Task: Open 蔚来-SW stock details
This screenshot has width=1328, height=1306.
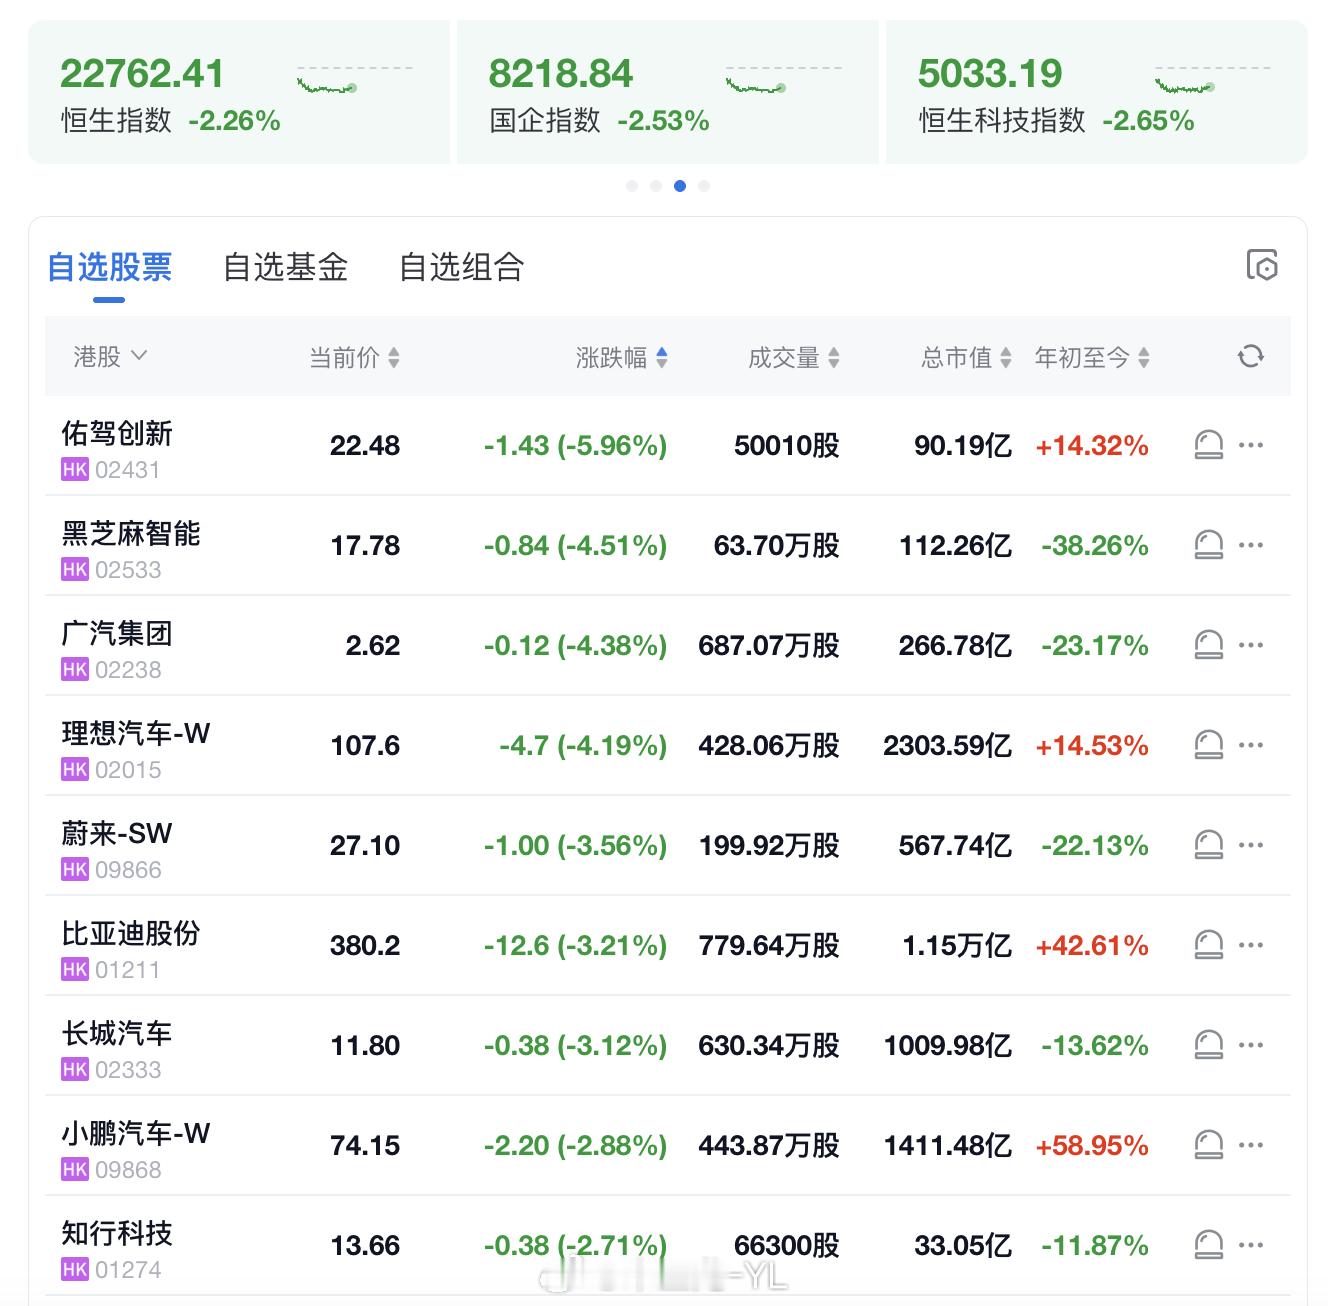Action: pyautogui.click(x=117, y=833)
